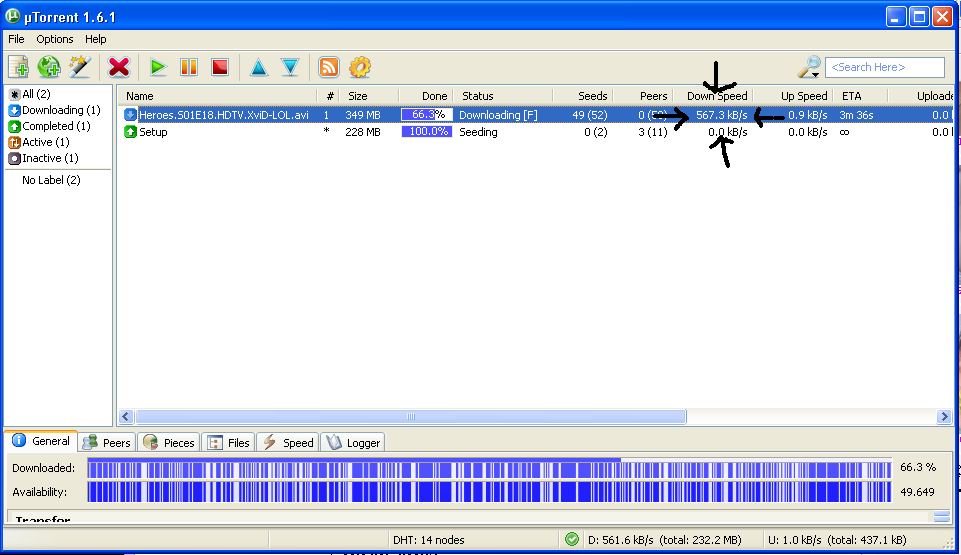The width and height of the screenshot is (961, 555).
Task: Open Preferences via the gear icon
Action: coord(360,67)
